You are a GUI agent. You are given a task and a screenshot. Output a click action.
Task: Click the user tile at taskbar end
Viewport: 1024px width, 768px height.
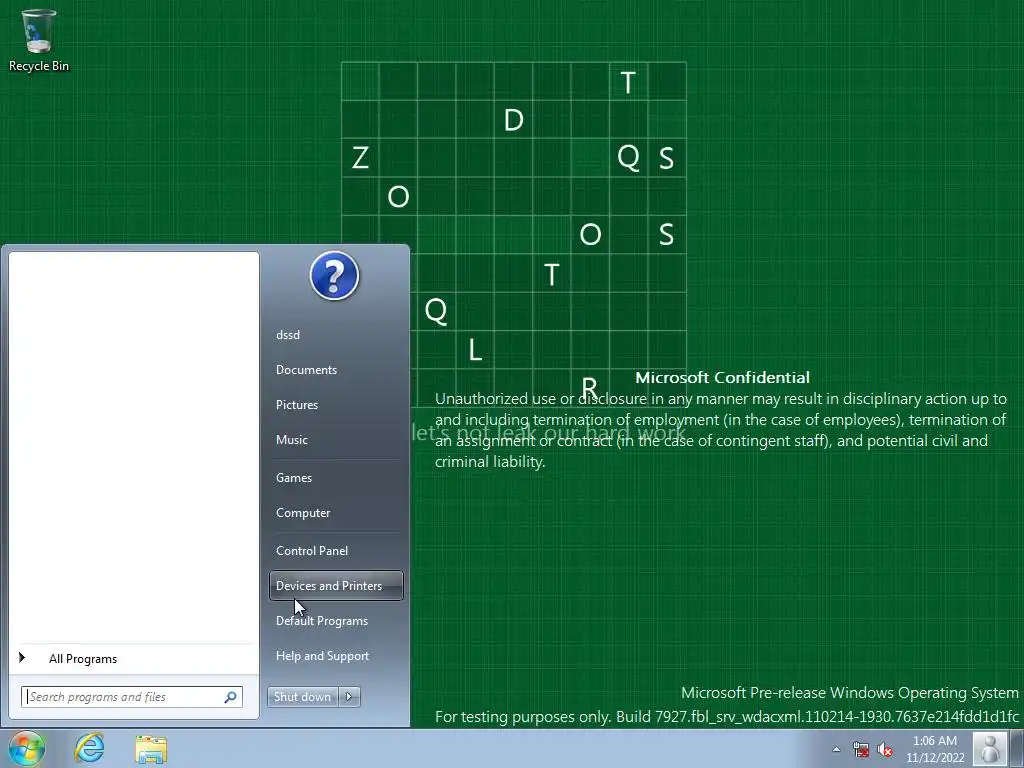pyautogui.click(x=990, y=748)
